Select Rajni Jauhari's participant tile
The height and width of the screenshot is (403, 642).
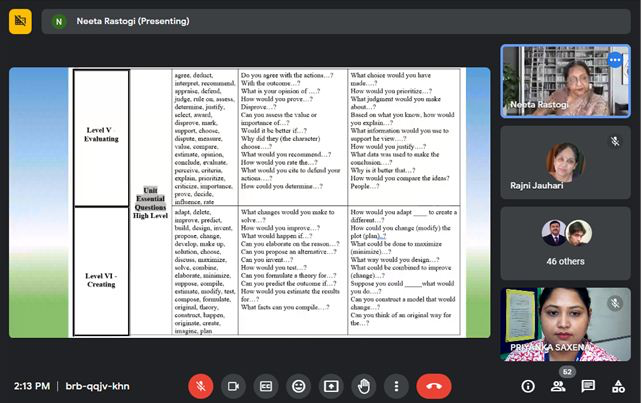(565, 163)
